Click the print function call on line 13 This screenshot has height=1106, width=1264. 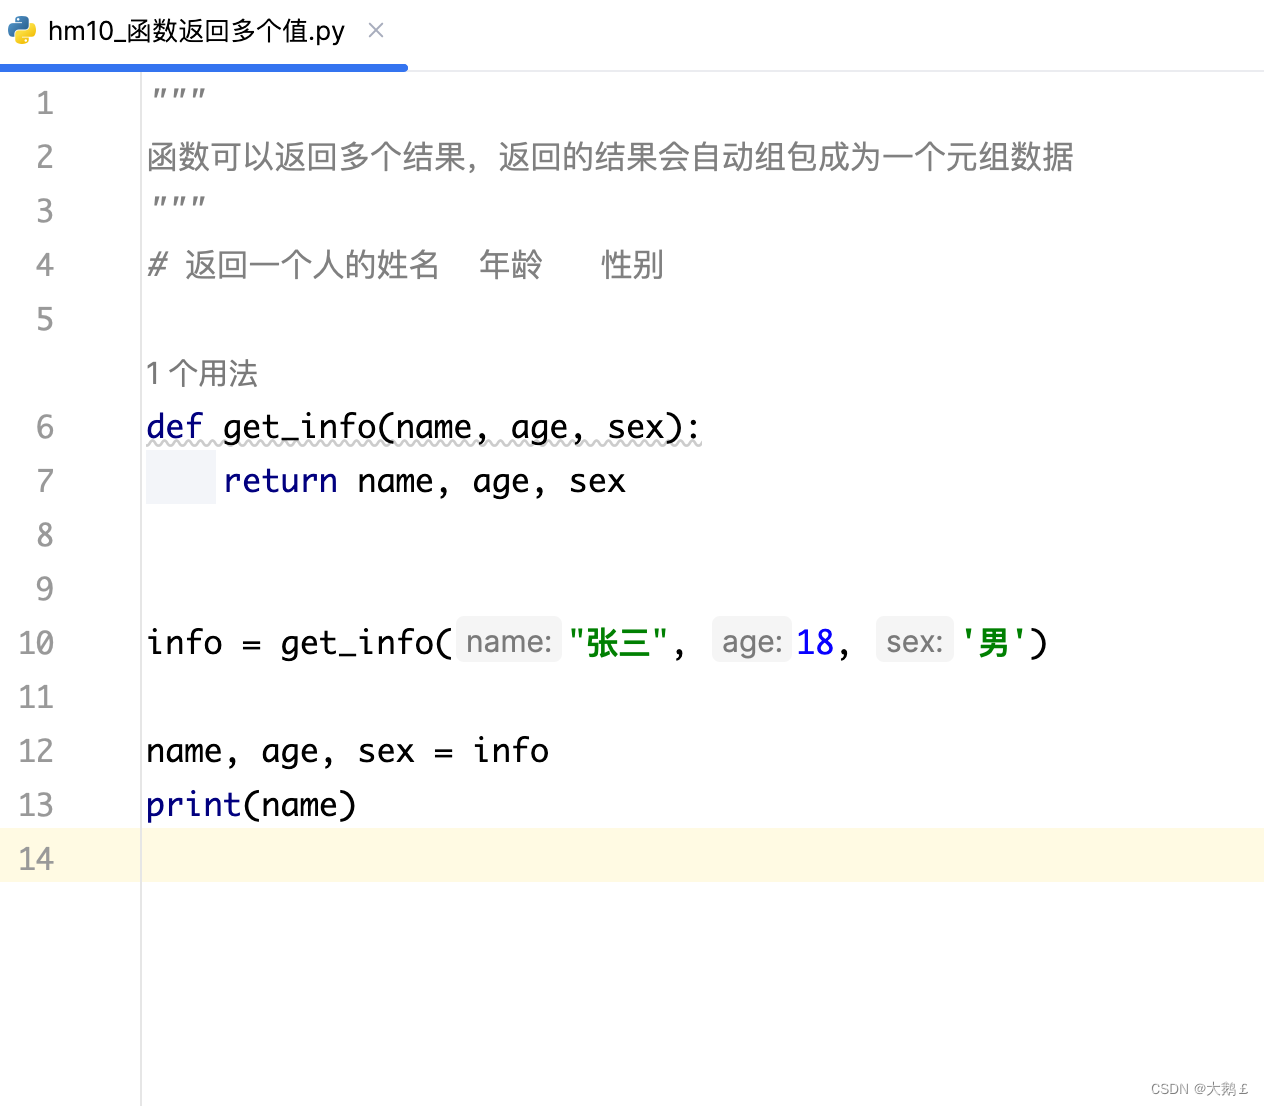193,804
